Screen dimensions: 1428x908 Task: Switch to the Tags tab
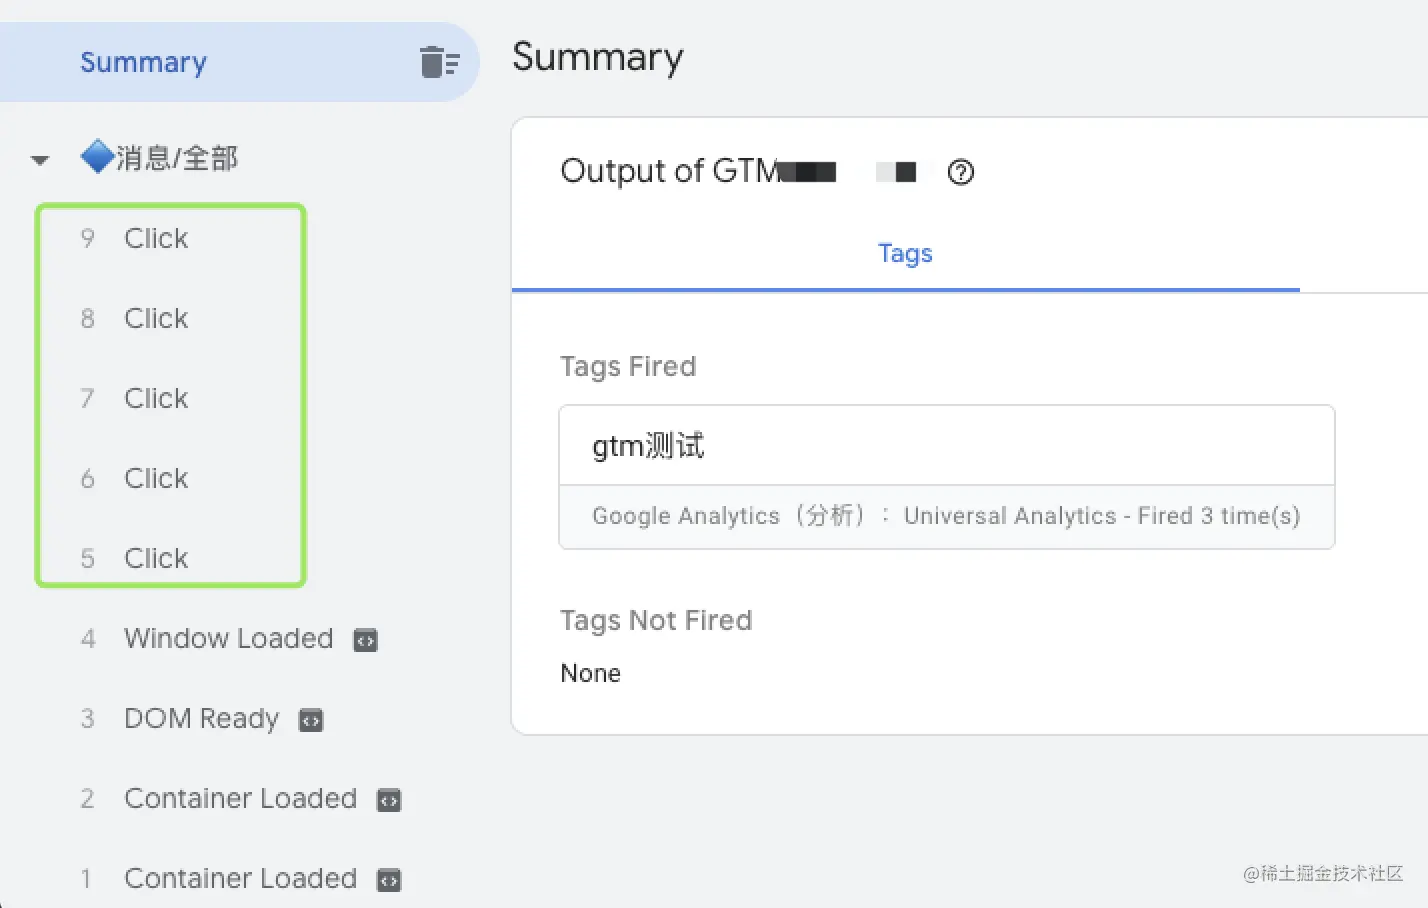pyautogui.click(x=905, y=254)
